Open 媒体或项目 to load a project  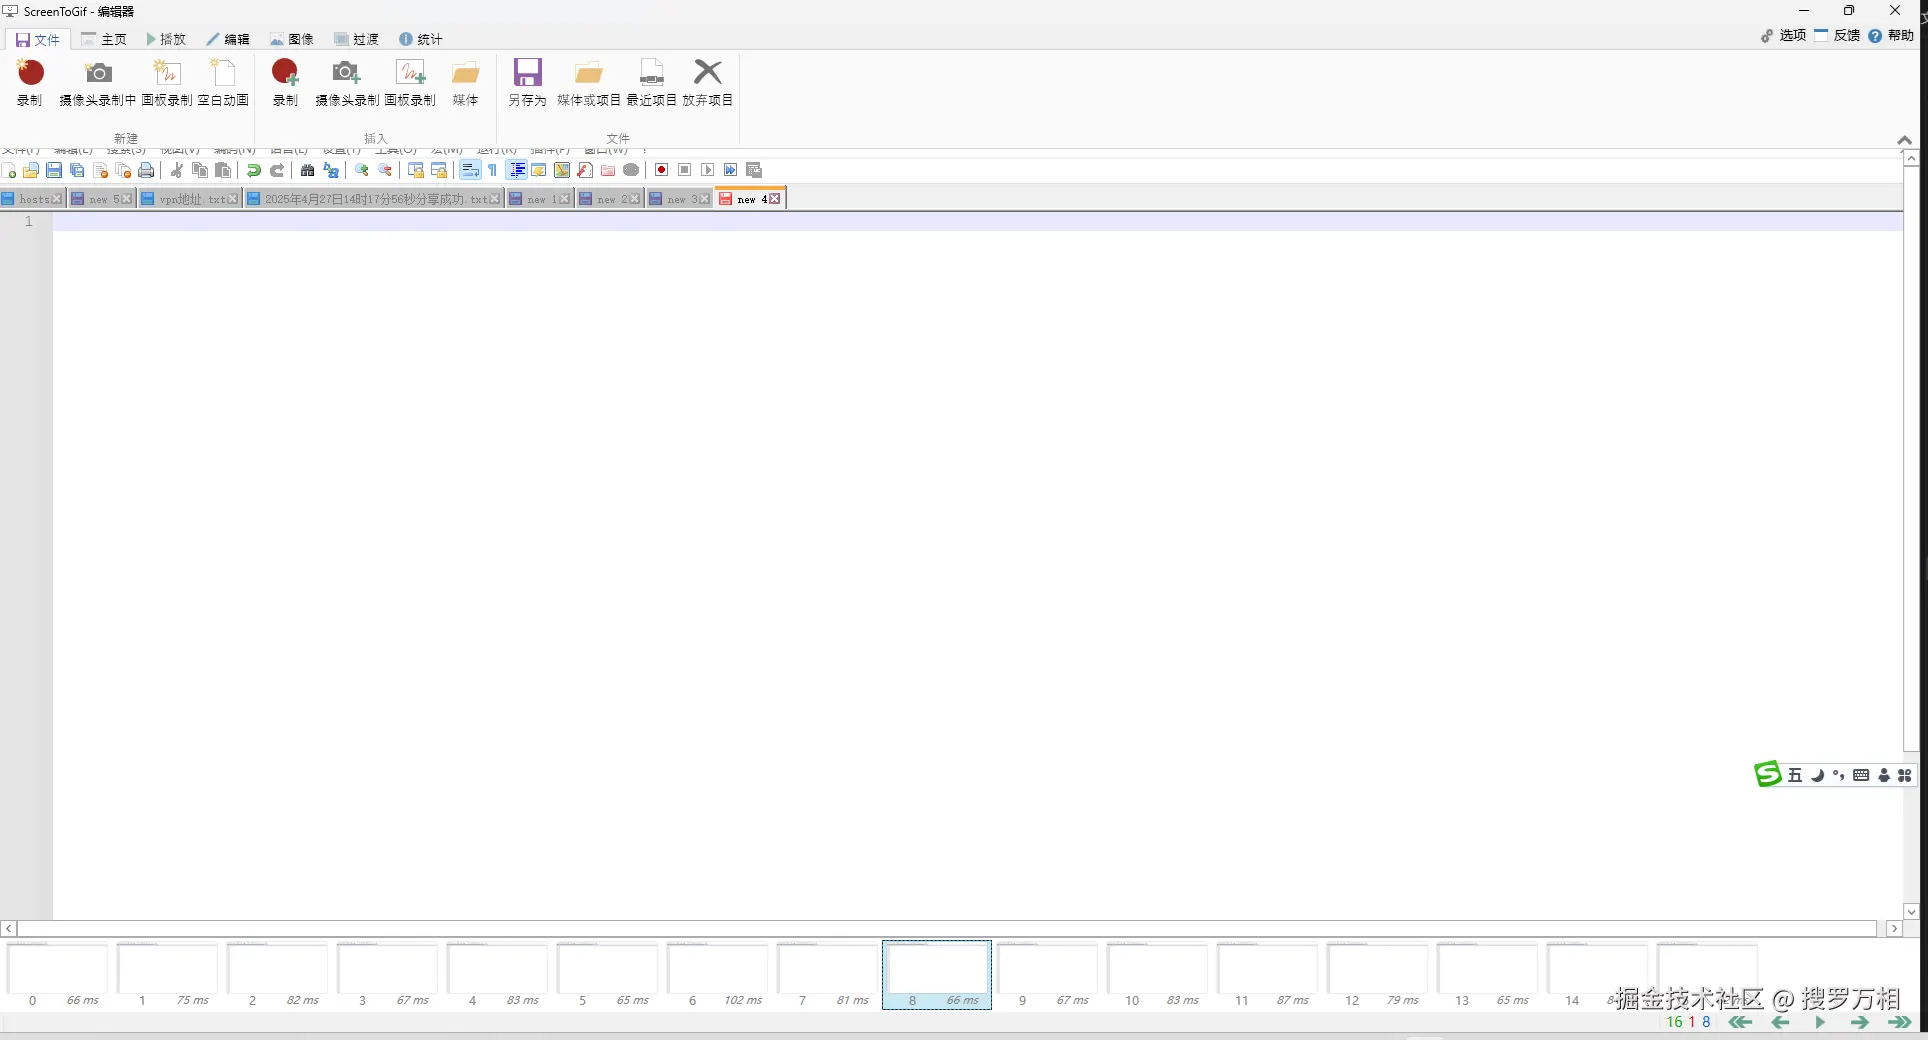tap(589, 82)
